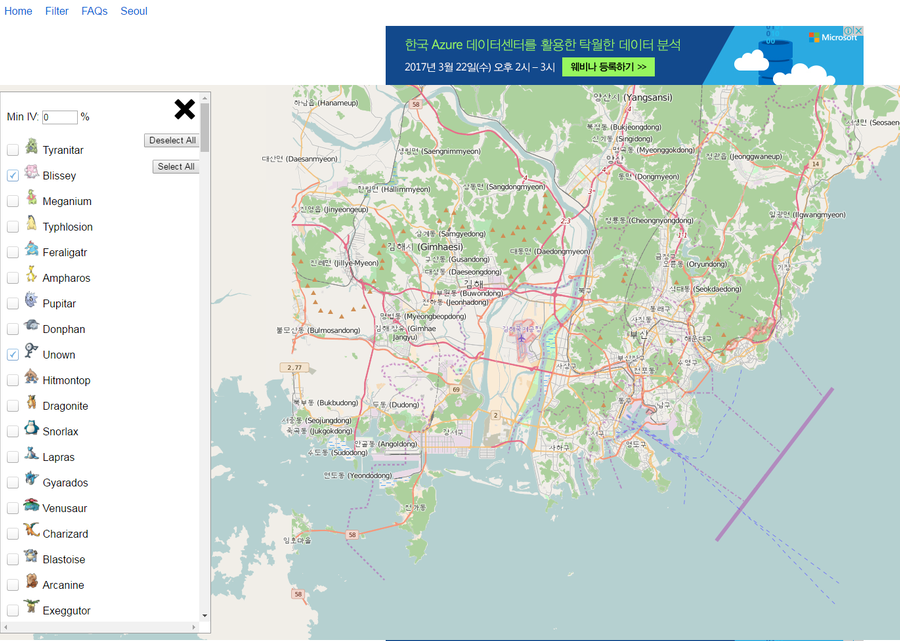The height and width of the screenshot is (641, 900).
Task: Disable the Unown filter checkbox
Action: [13, 354]
